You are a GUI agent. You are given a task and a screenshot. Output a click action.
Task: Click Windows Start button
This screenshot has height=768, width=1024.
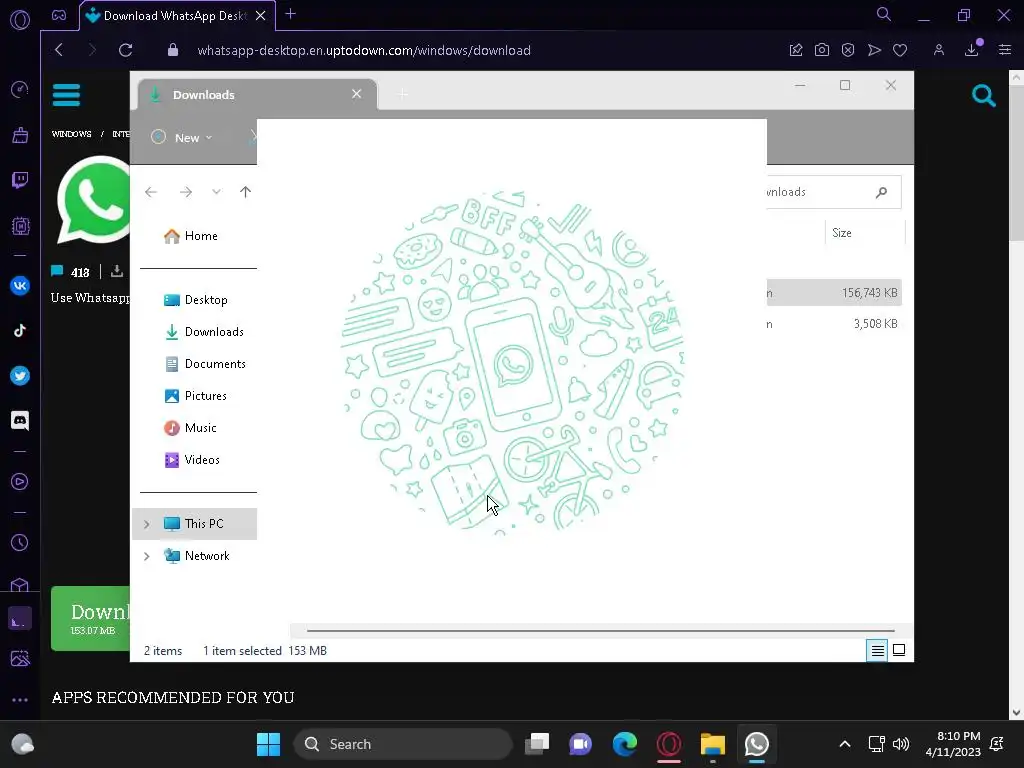tap(268, 744)
